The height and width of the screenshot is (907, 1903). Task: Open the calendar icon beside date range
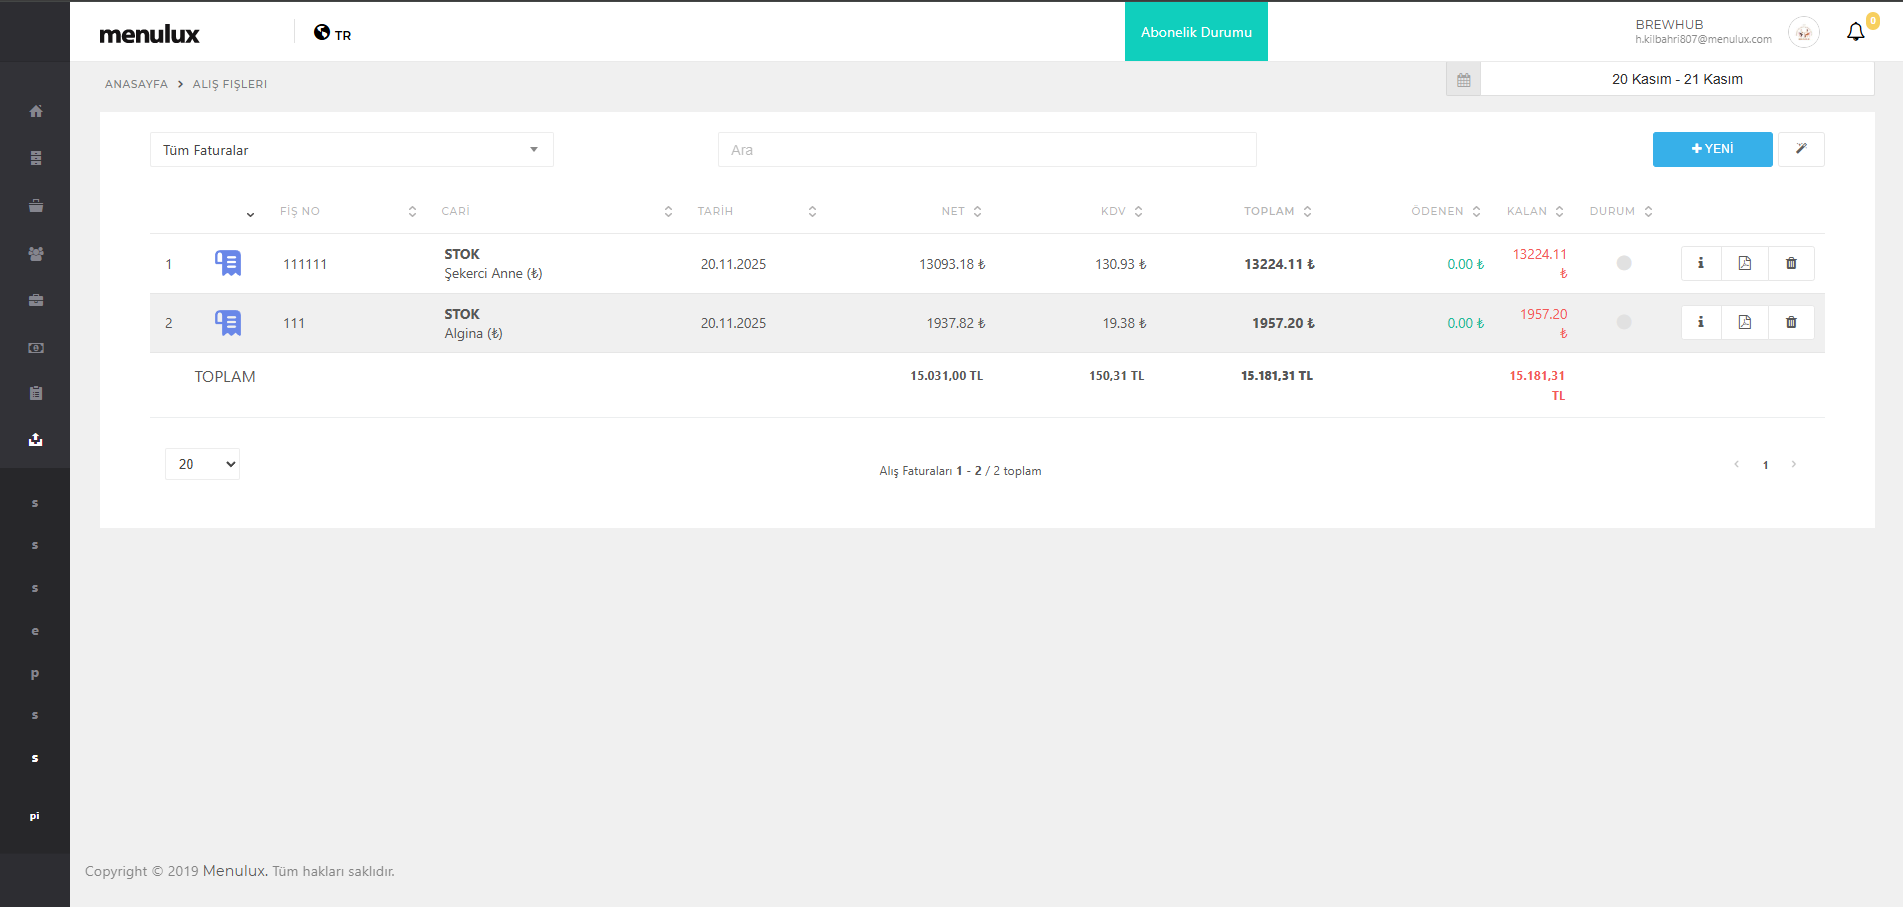coord(1463,80)
